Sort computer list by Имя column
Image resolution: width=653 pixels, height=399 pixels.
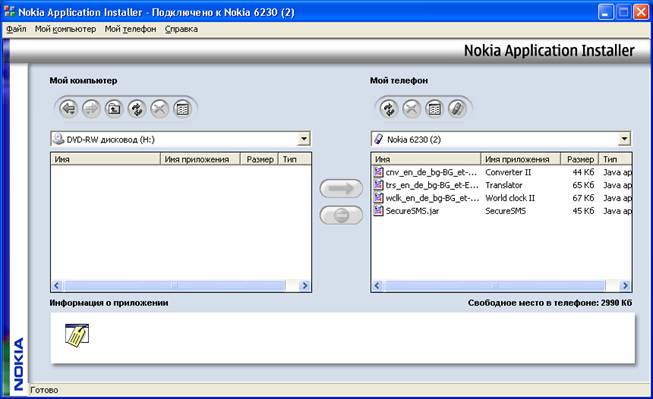(106, 159)
